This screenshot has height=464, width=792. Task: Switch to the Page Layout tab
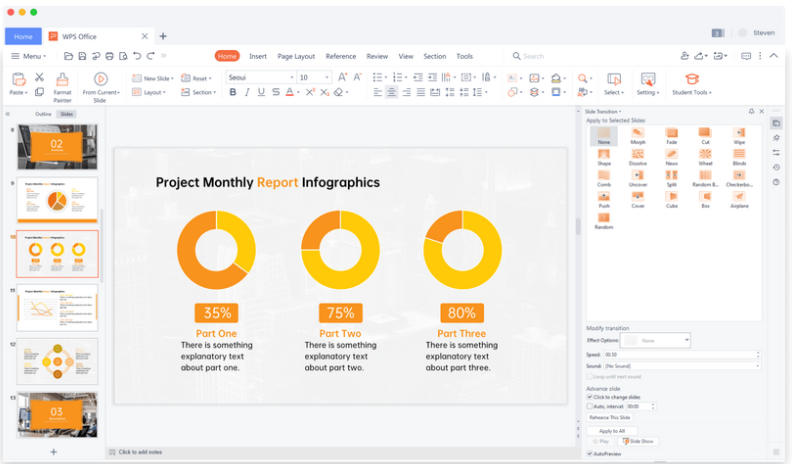click(296, 56)
